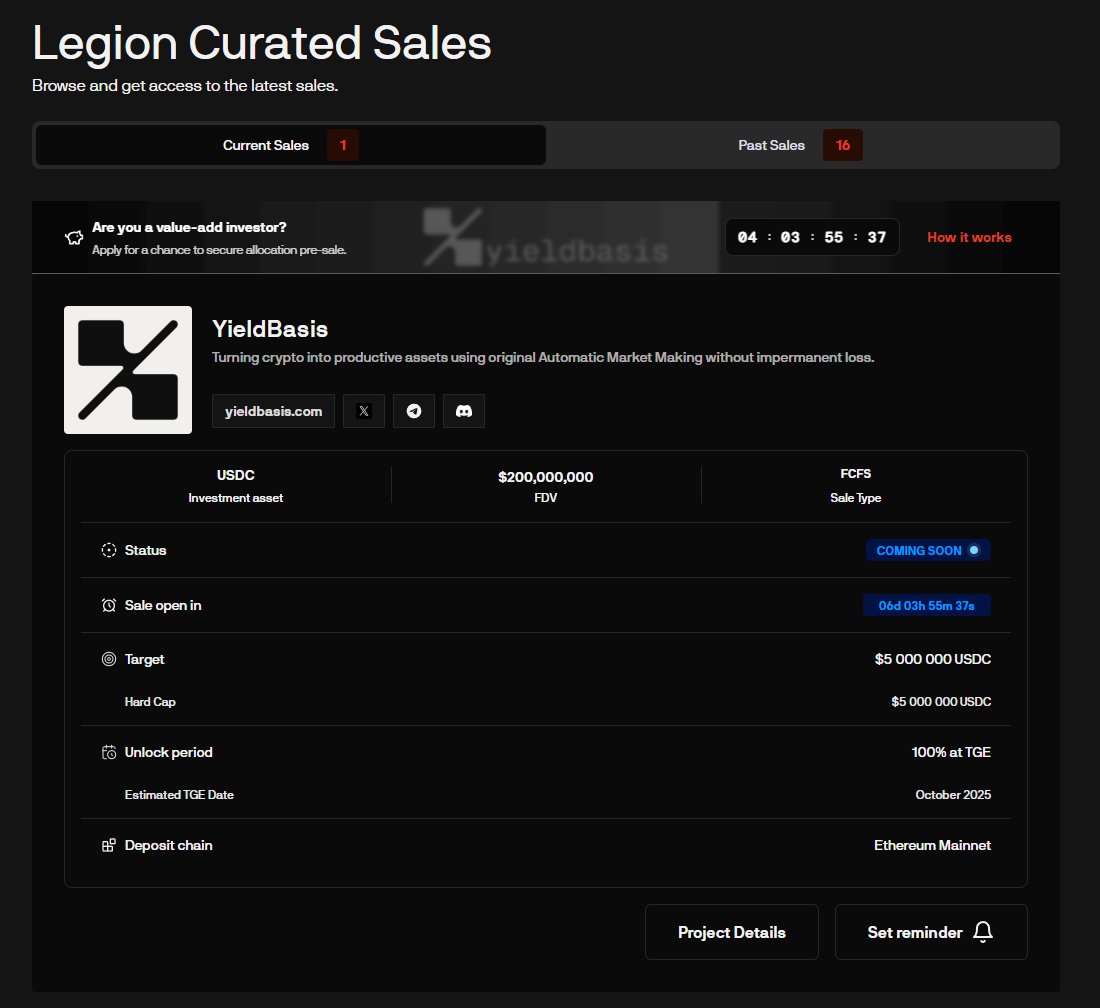Click the October 2025 TGE date
1100x1008 pixels.
[x=953, y=795]
